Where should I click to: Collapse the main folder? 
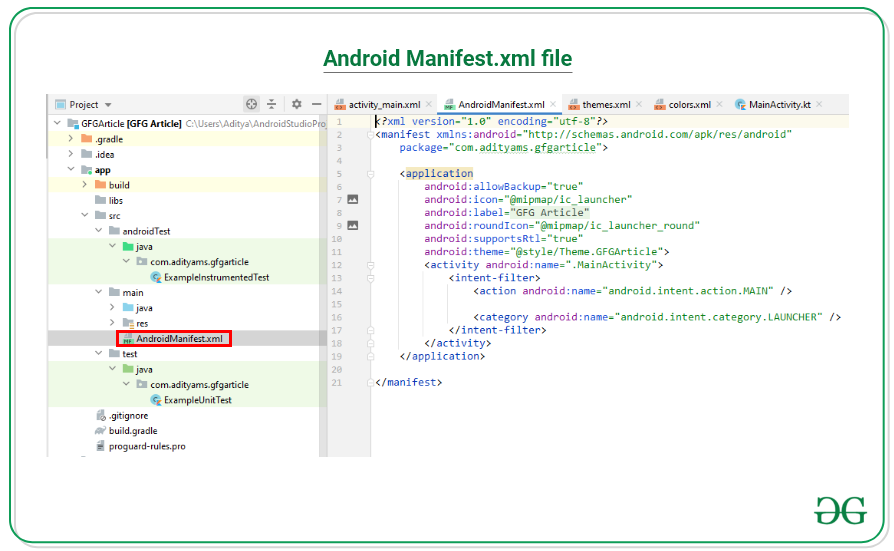pyautogui.click(x=98, y=292)
